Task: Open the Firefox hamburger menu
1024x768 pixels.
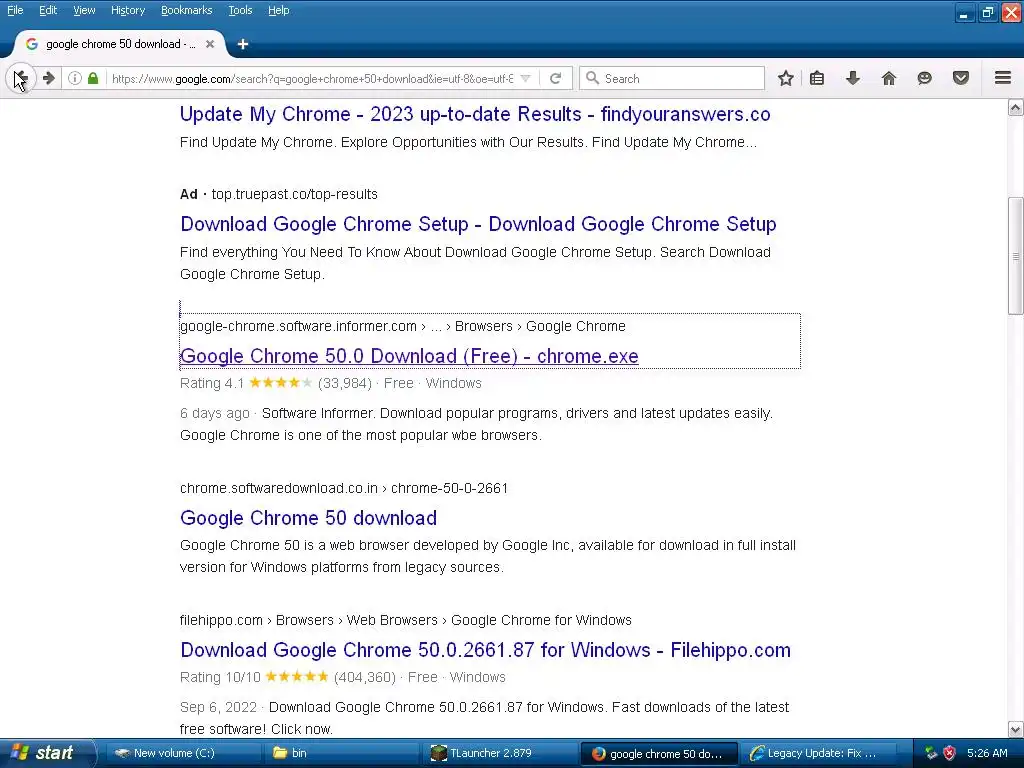Action: coord(1003,78)
